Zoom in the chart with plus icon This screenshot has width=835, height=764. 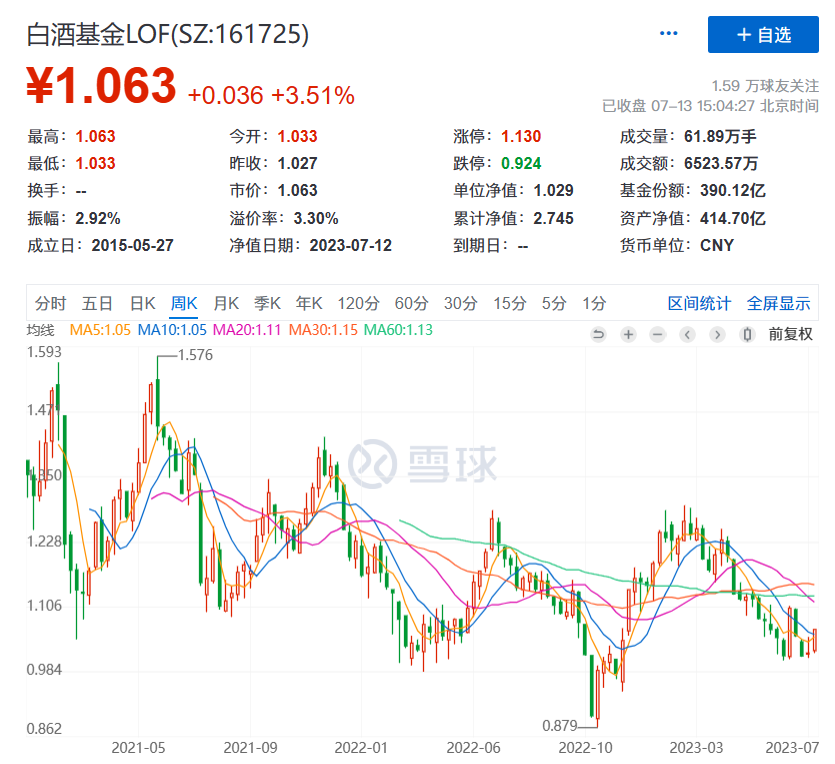(628, 334)
